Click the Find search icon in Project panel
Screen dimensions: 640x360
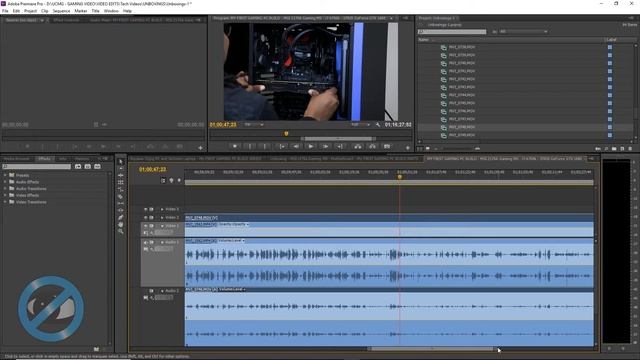click(x=606, y=149)
